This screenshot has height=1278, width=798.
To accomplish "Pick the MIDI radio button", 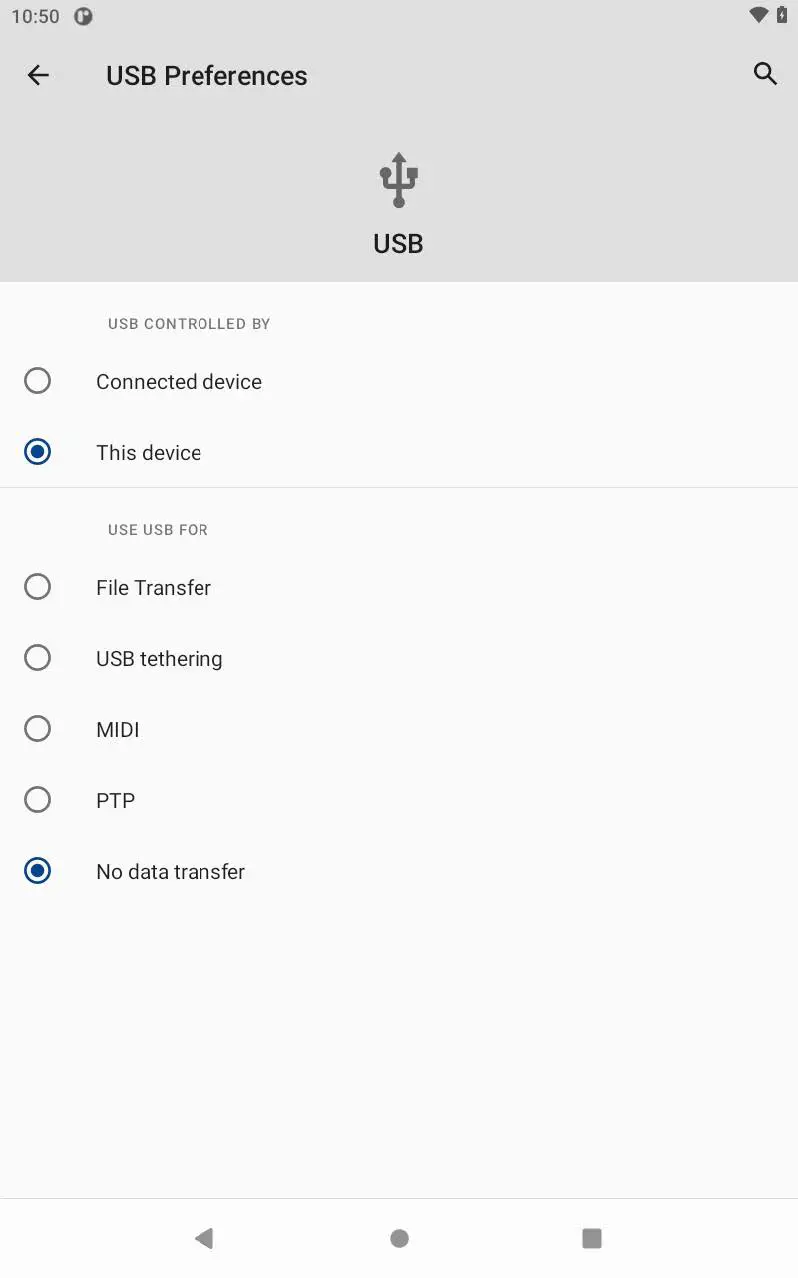I will (x=38, y=729).
